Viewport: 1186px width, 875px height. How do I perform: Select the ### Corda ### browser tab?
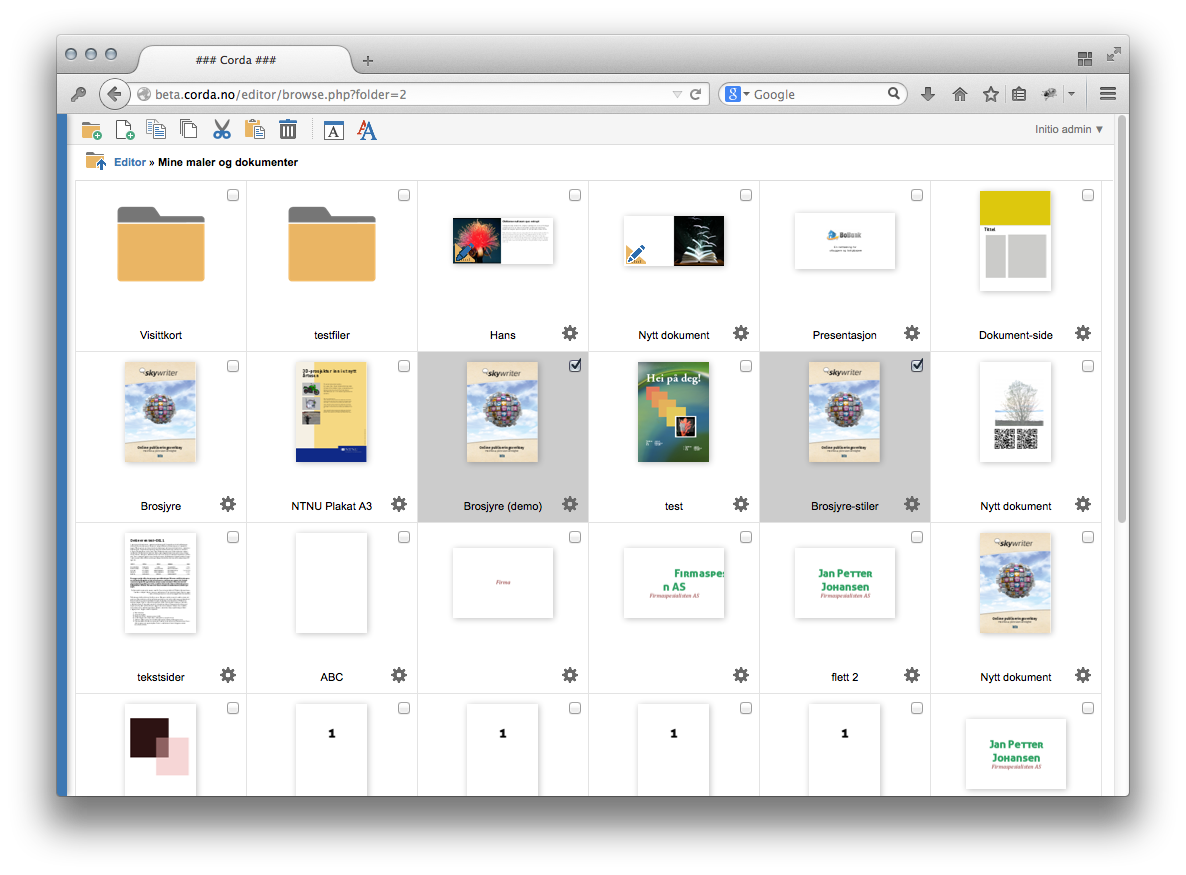pos(236,60)
